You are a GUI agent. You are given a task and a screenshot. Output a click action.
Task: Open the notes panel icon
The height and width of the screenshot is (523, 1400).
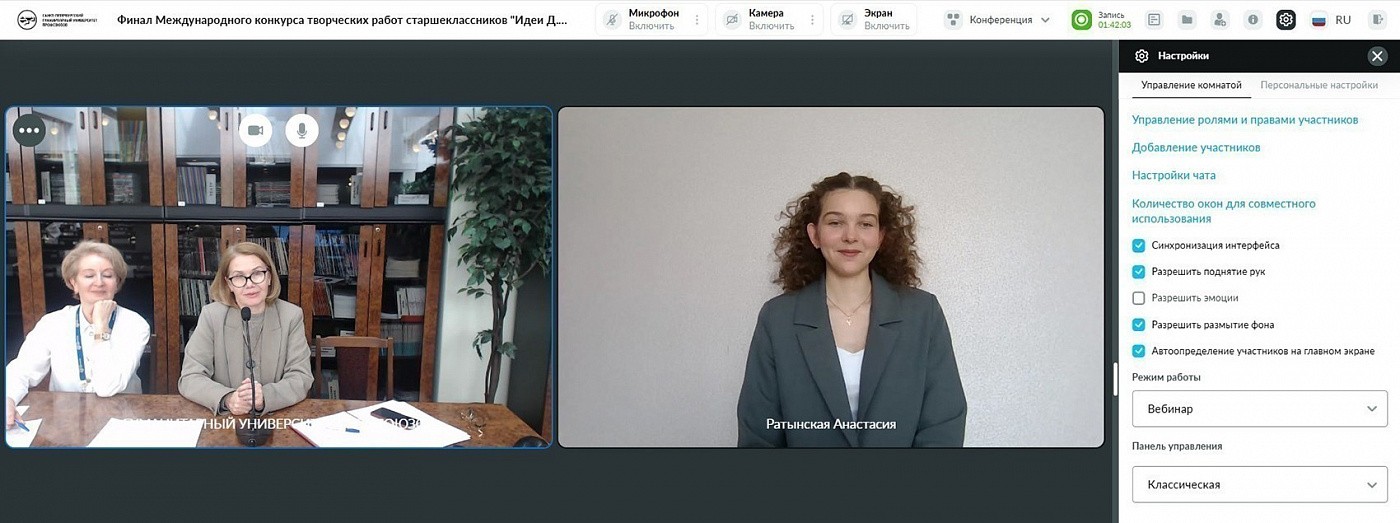[1154, 20]
